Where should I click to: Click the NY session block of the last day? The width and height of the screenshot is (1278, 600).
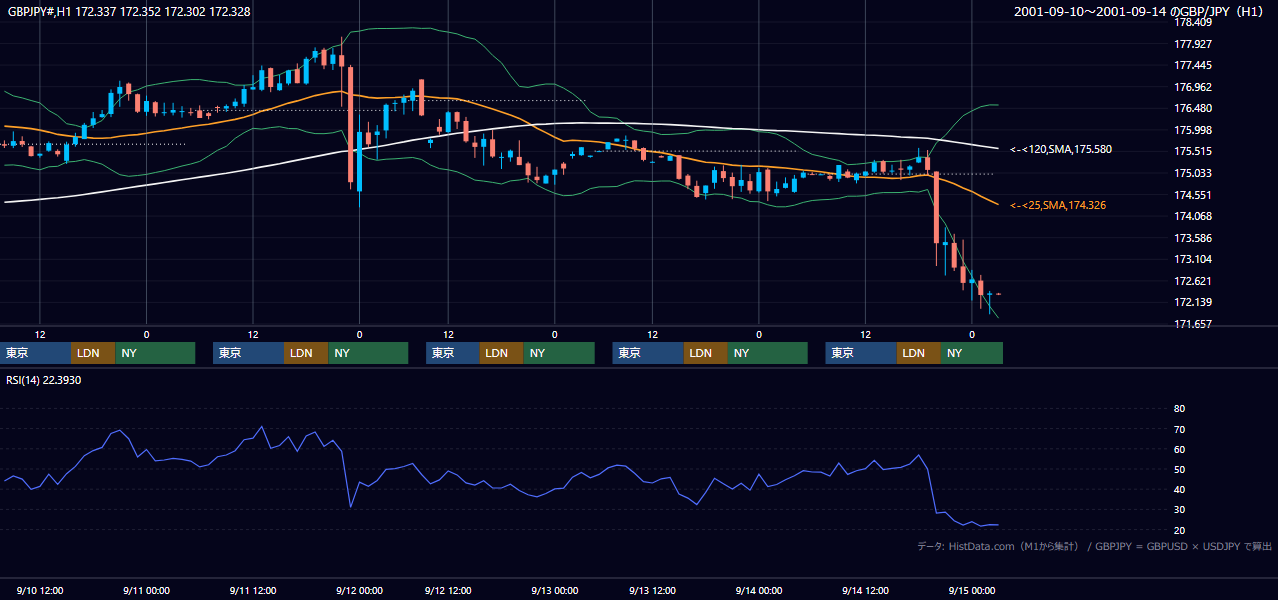click(x=971, y=353)
